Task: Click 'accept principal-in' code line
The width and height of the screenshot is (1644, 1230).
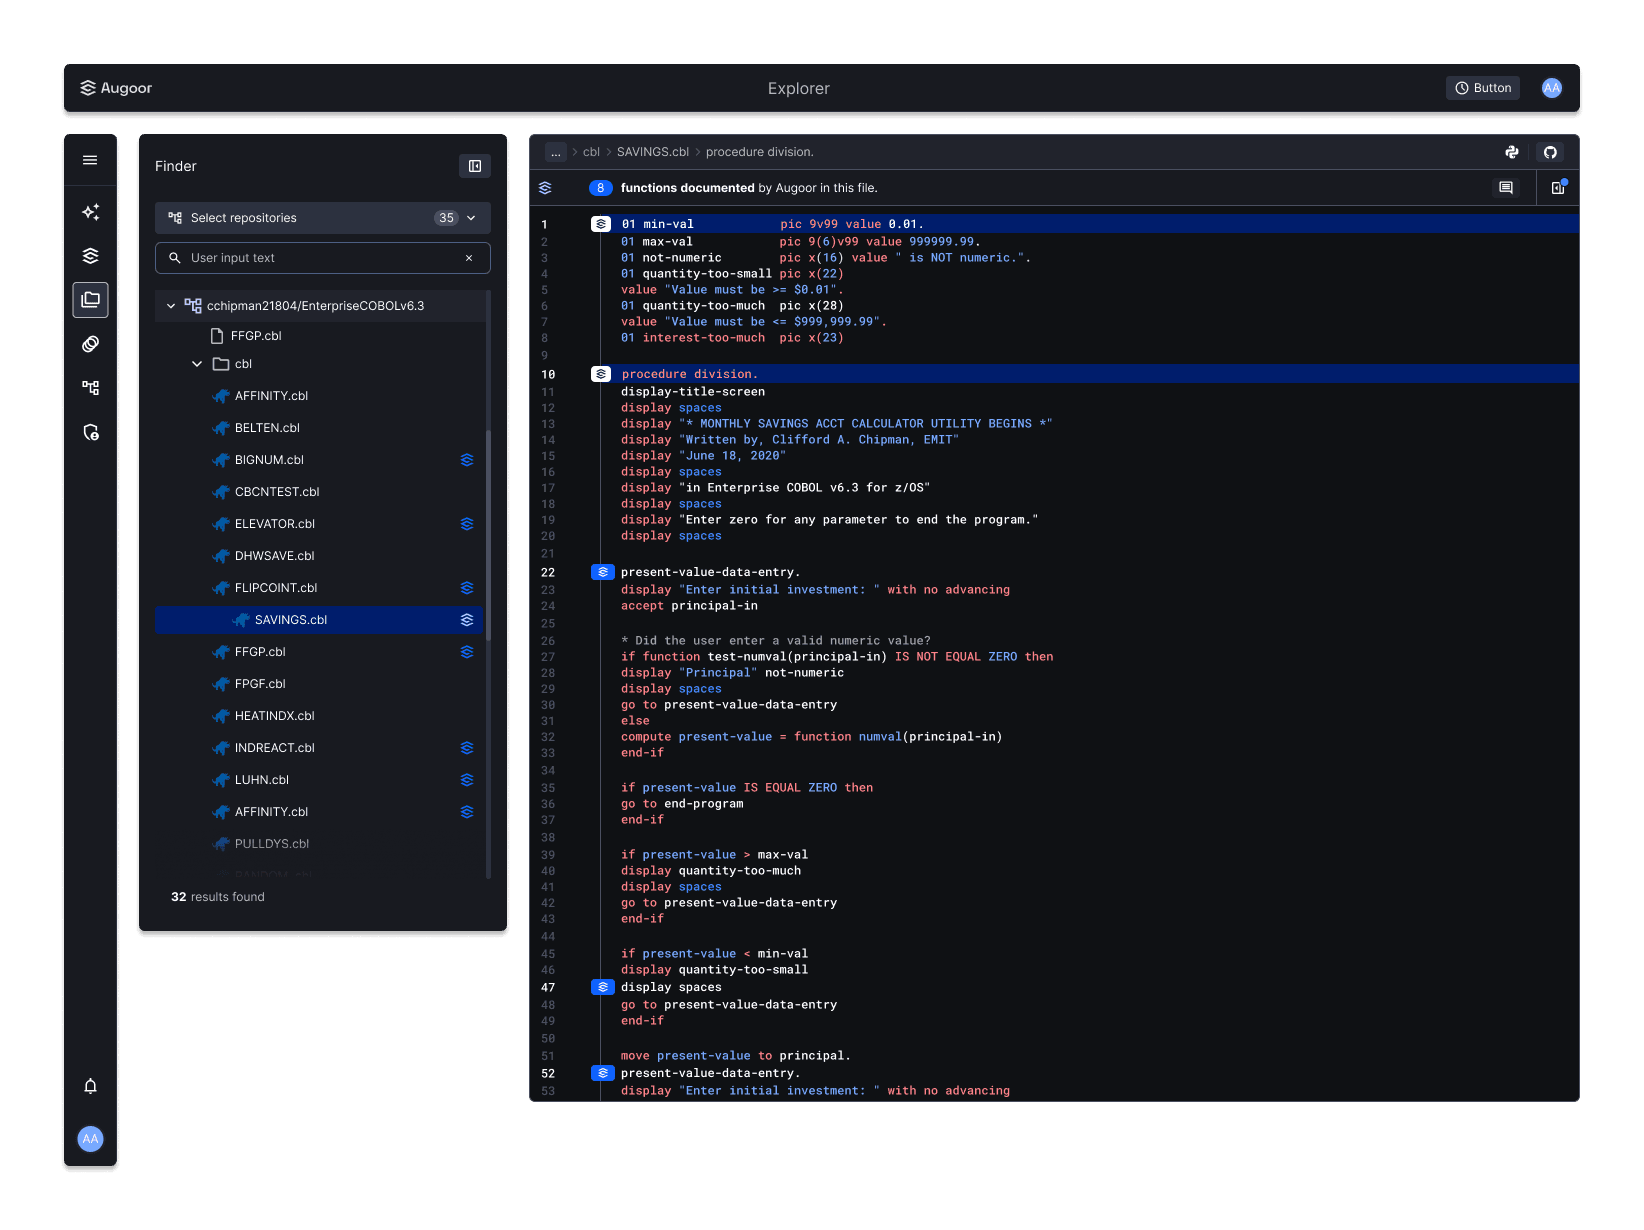Action: (689, 606)
